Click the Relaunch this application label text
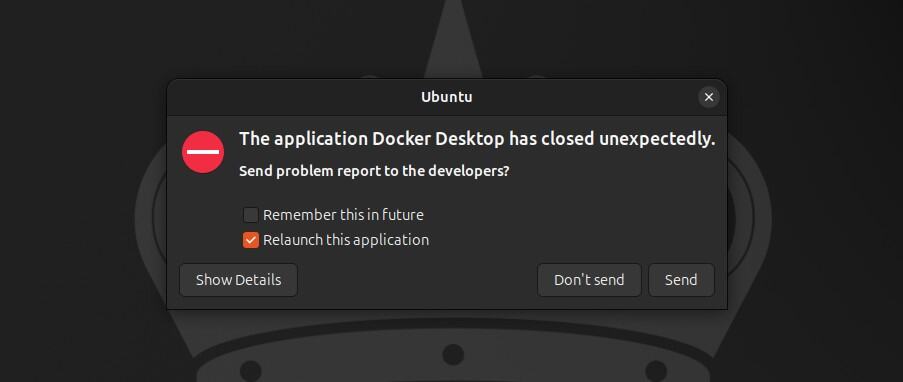Image resolution: width=903 pixels, height=382 pixels. (x=346, y=240)
